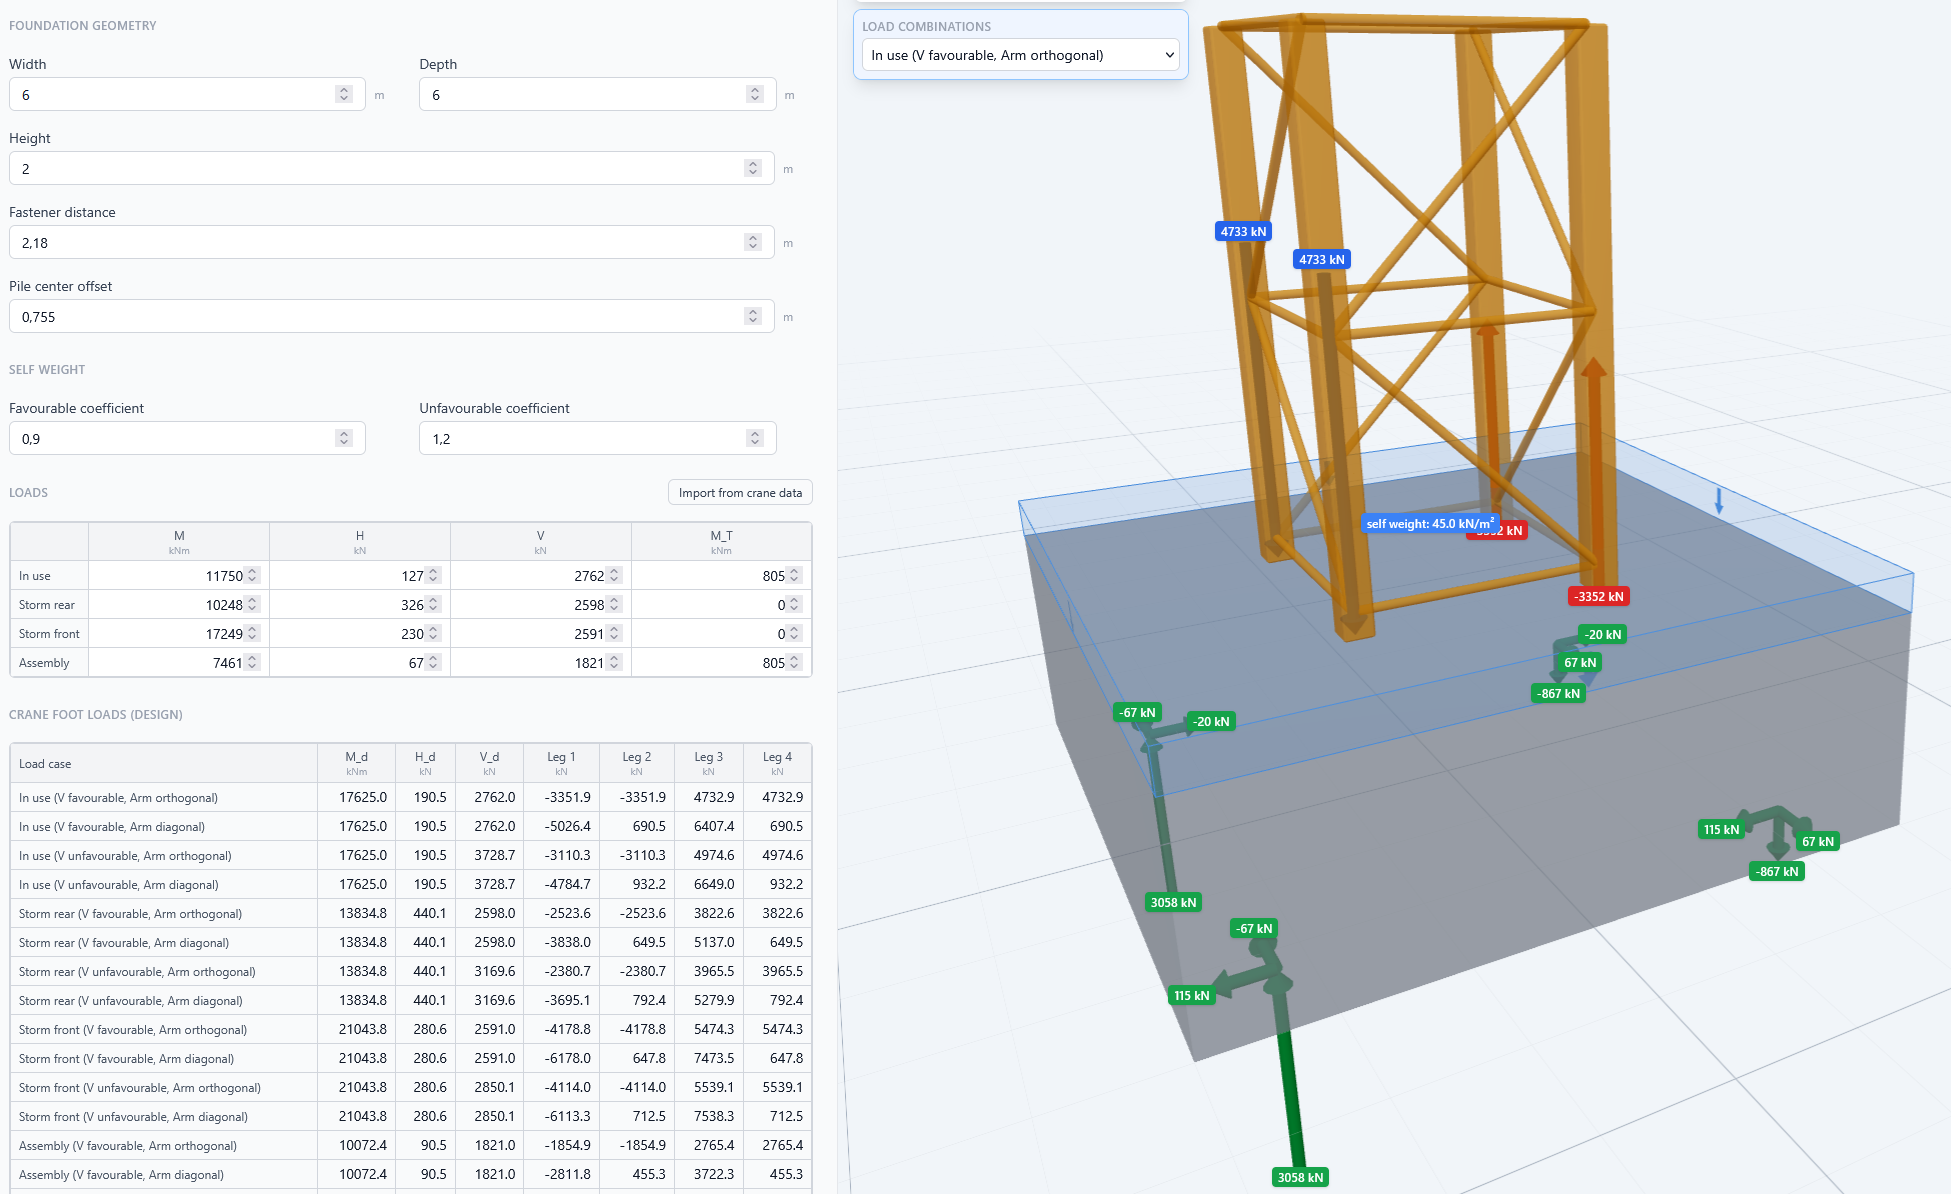Click the Unfavourable coefficient stepper arrows
1951x1194 pixels.
pos(755,438)
